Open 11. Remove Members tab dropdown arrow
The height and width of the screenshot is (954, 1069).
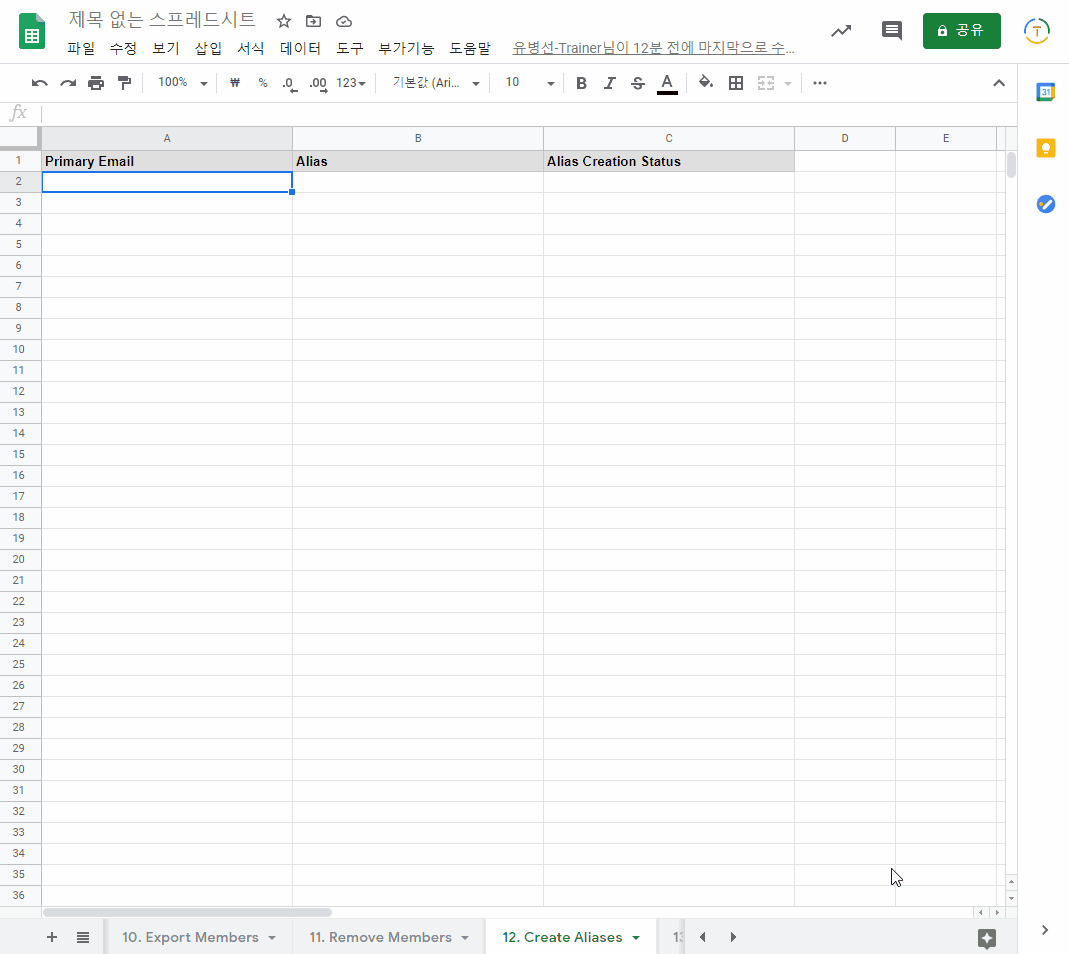click(465, 938)
